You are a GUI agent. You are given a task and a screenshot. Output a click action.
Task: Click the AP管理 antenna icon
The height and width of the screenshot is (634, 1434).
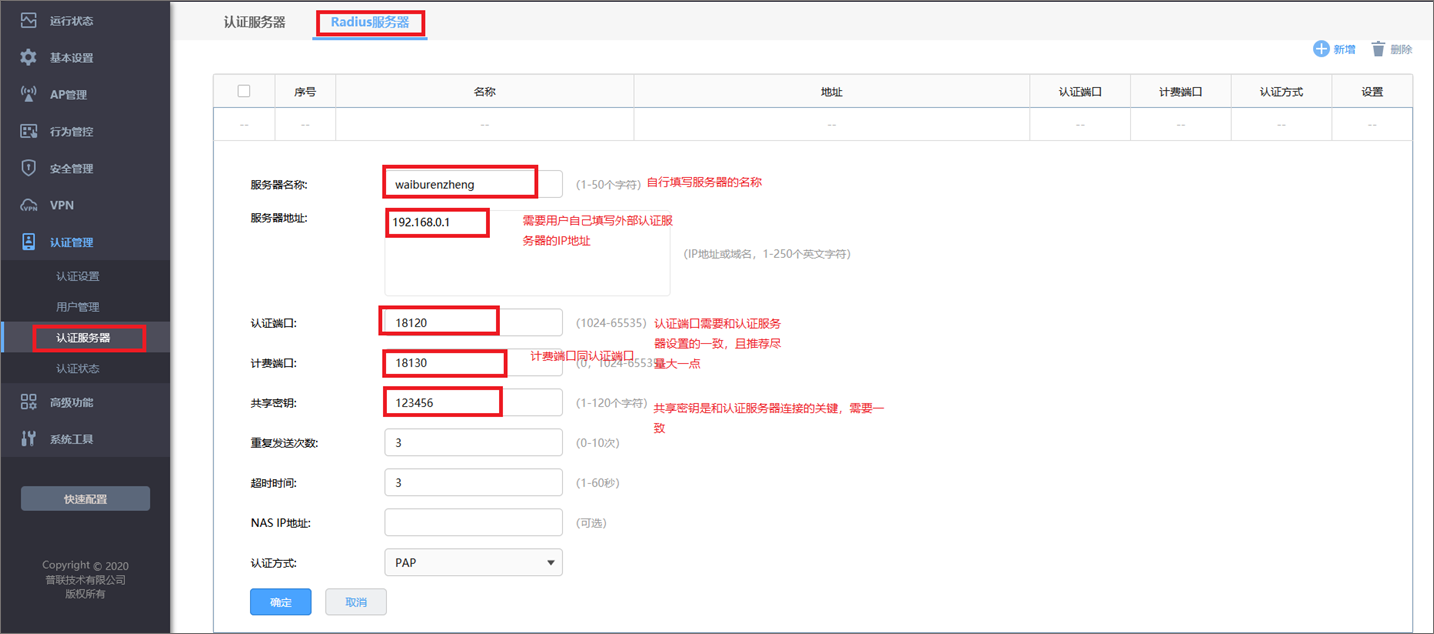pyautogui.click(x=29, y=94)
